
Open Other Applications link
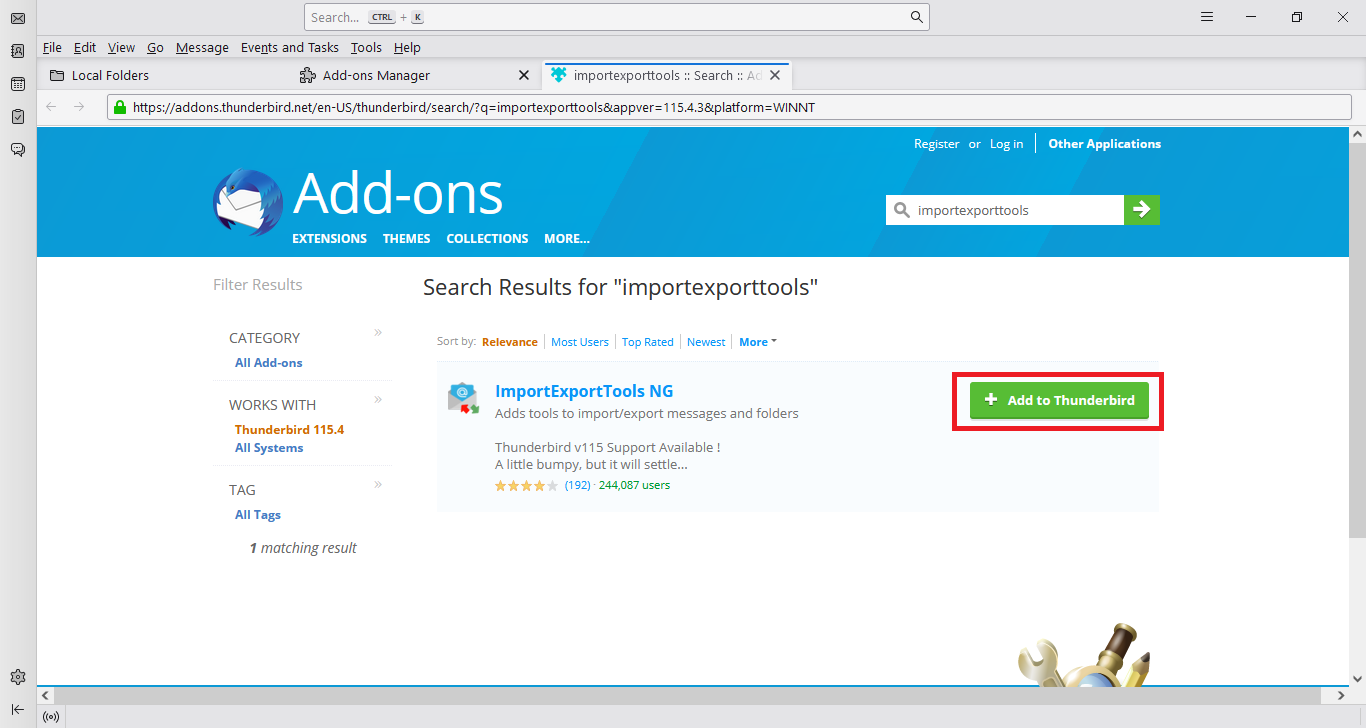[x=1104, y=144]
